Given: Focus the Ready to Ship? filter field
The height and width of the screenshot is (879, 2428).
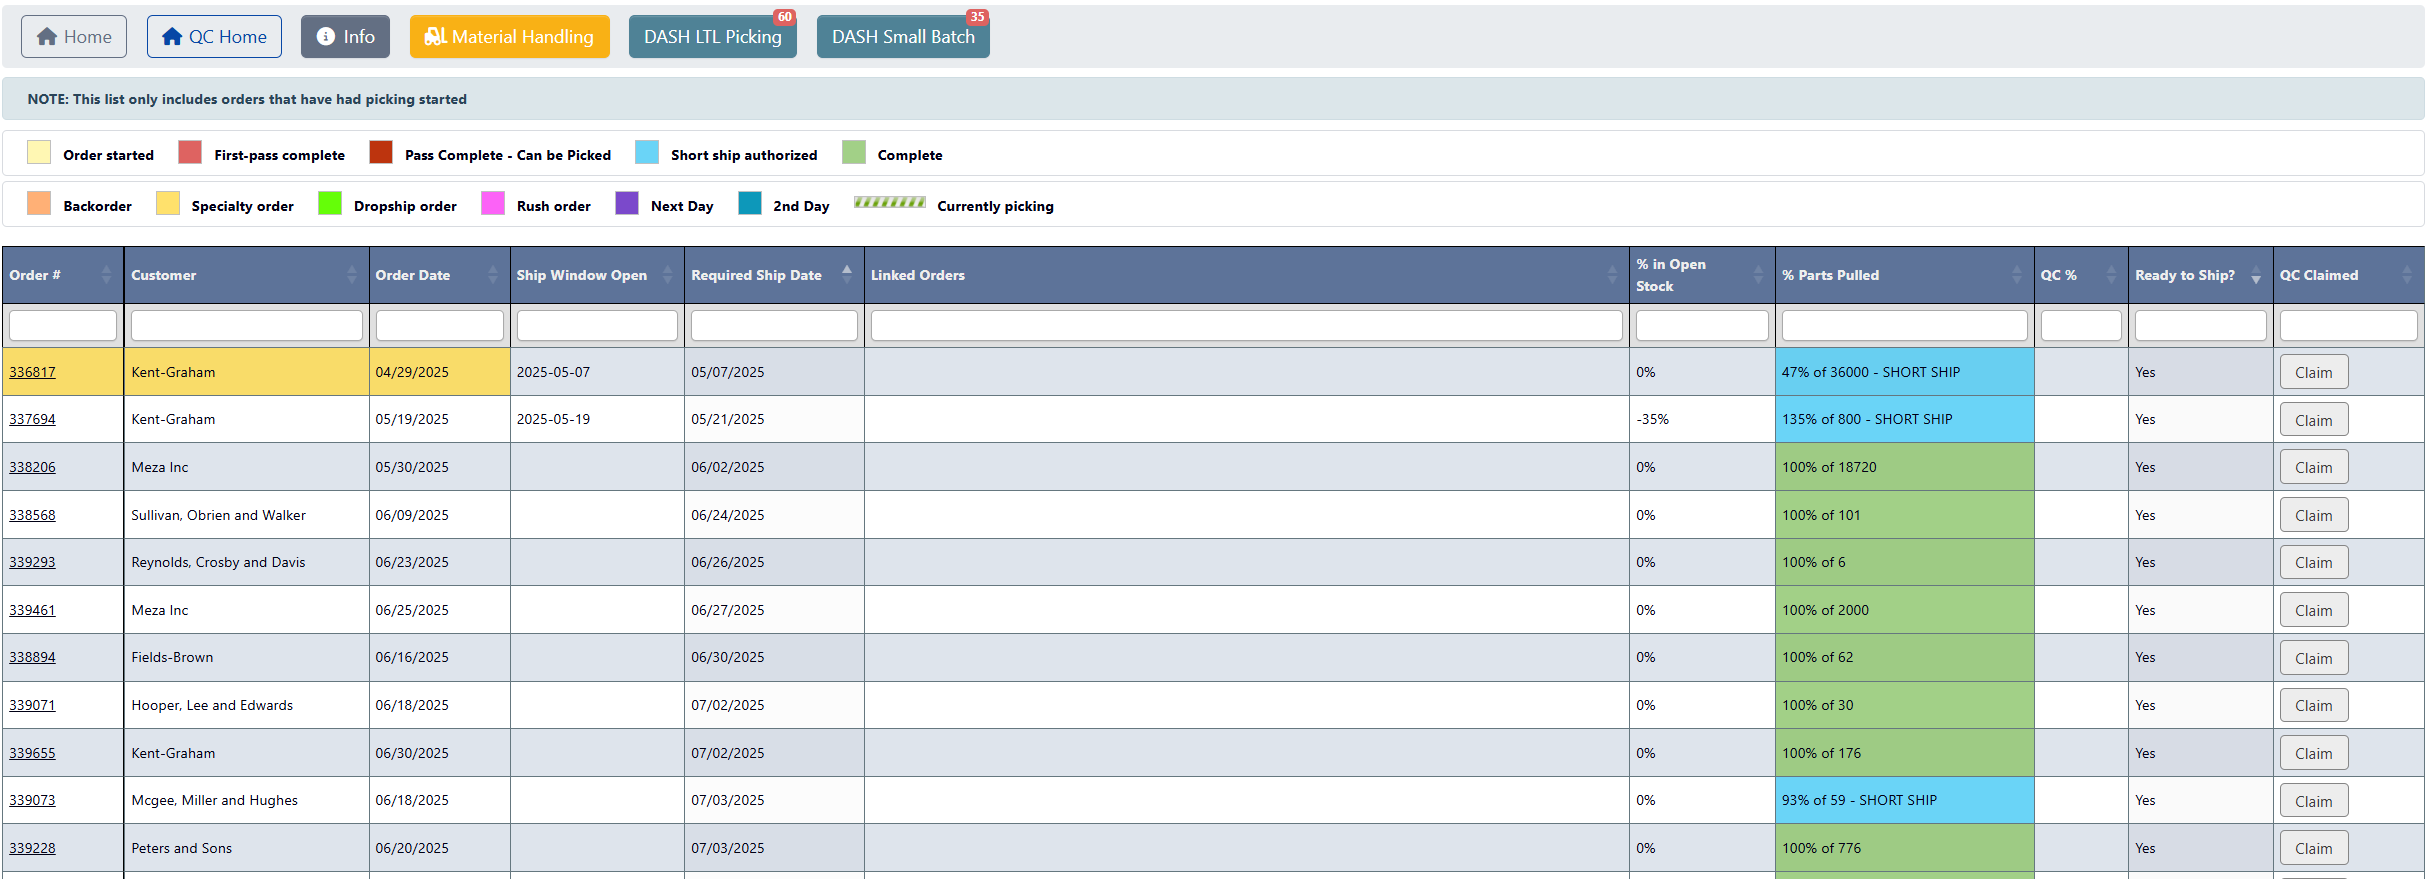Looking at the screenshot, I should coord(2200,325).
